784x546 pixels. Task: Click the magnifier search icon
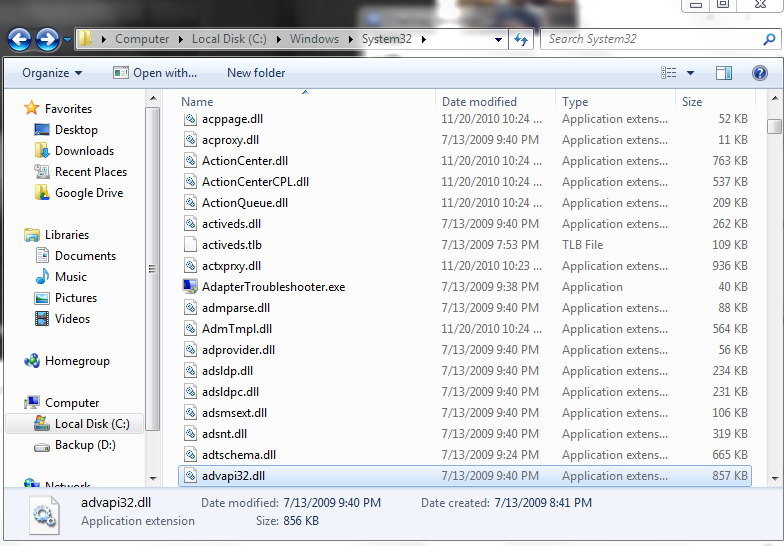click(769, 39)
